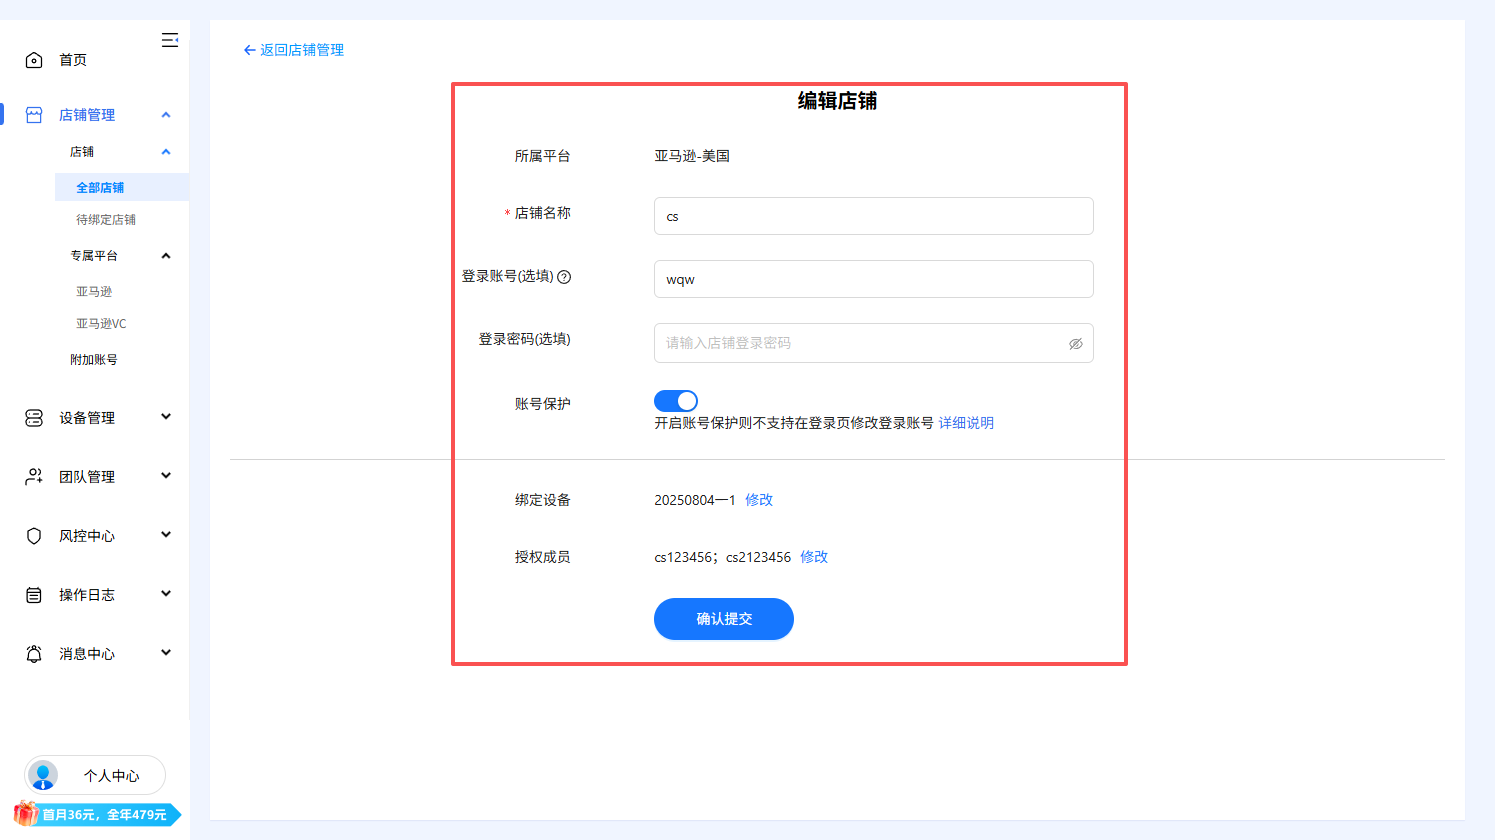Screen dimensions: 1495x840
Task: Click the 消息中心 bell icon
Action: click(33, 652)
